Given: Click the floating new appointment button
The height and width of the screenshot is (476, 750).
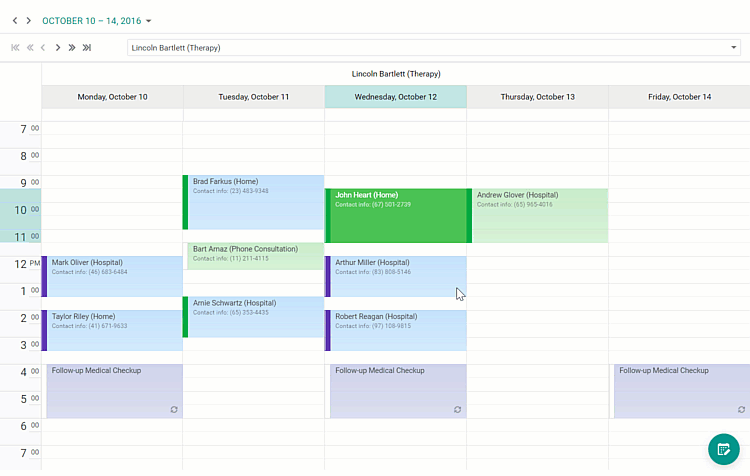Looking at the screenshot, I should 723,449.
